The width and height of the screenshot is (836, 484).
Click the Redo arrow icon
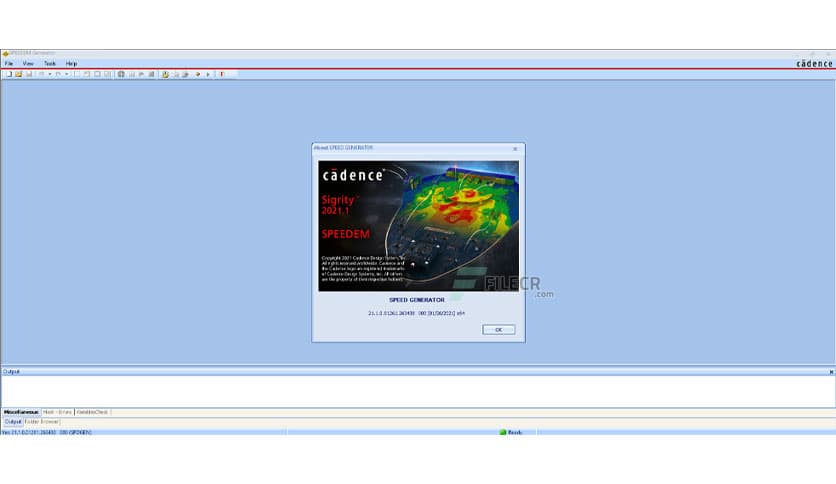click(x=58, y=74)
